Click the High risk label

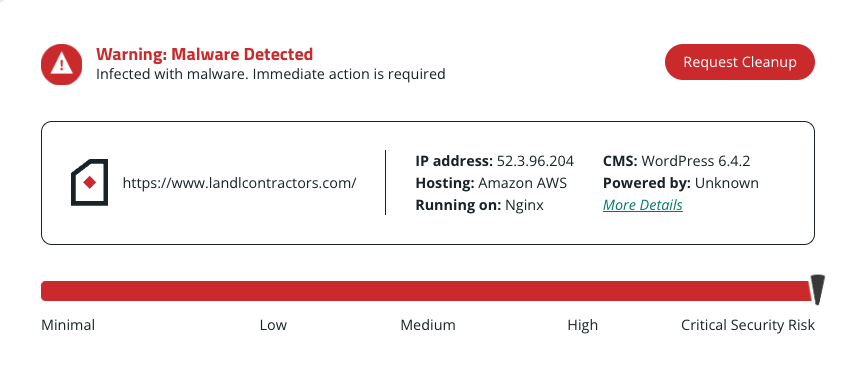coord(582,325)
